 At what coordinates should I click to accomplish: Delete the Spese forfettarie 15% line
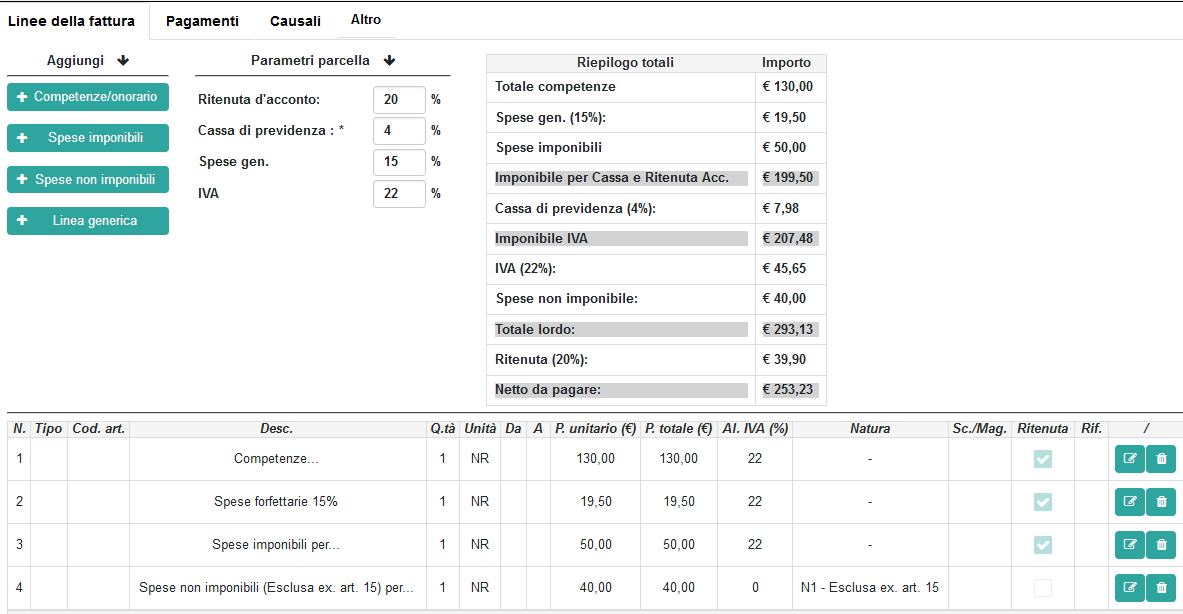click(1160, 502)
